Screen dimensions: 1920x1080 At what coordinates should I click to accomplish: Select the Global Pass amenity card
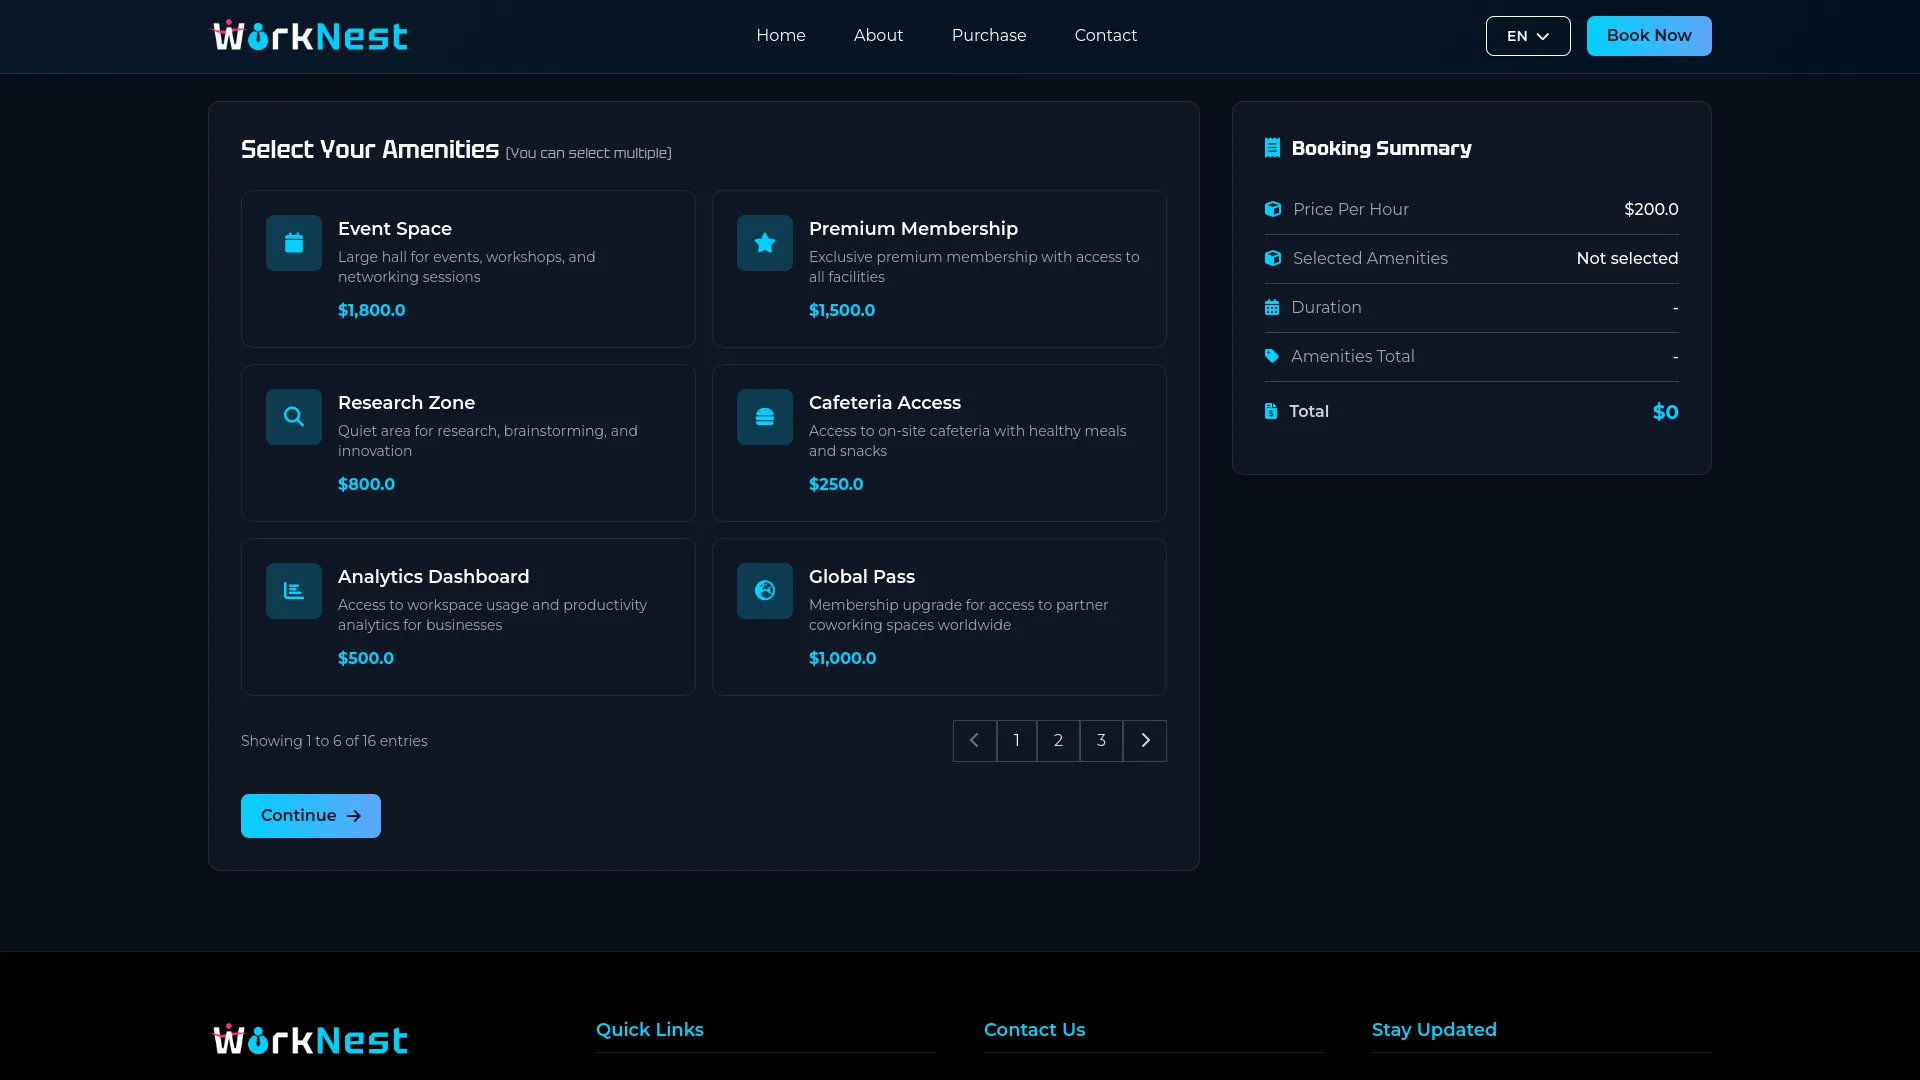[x=939, y=617]
